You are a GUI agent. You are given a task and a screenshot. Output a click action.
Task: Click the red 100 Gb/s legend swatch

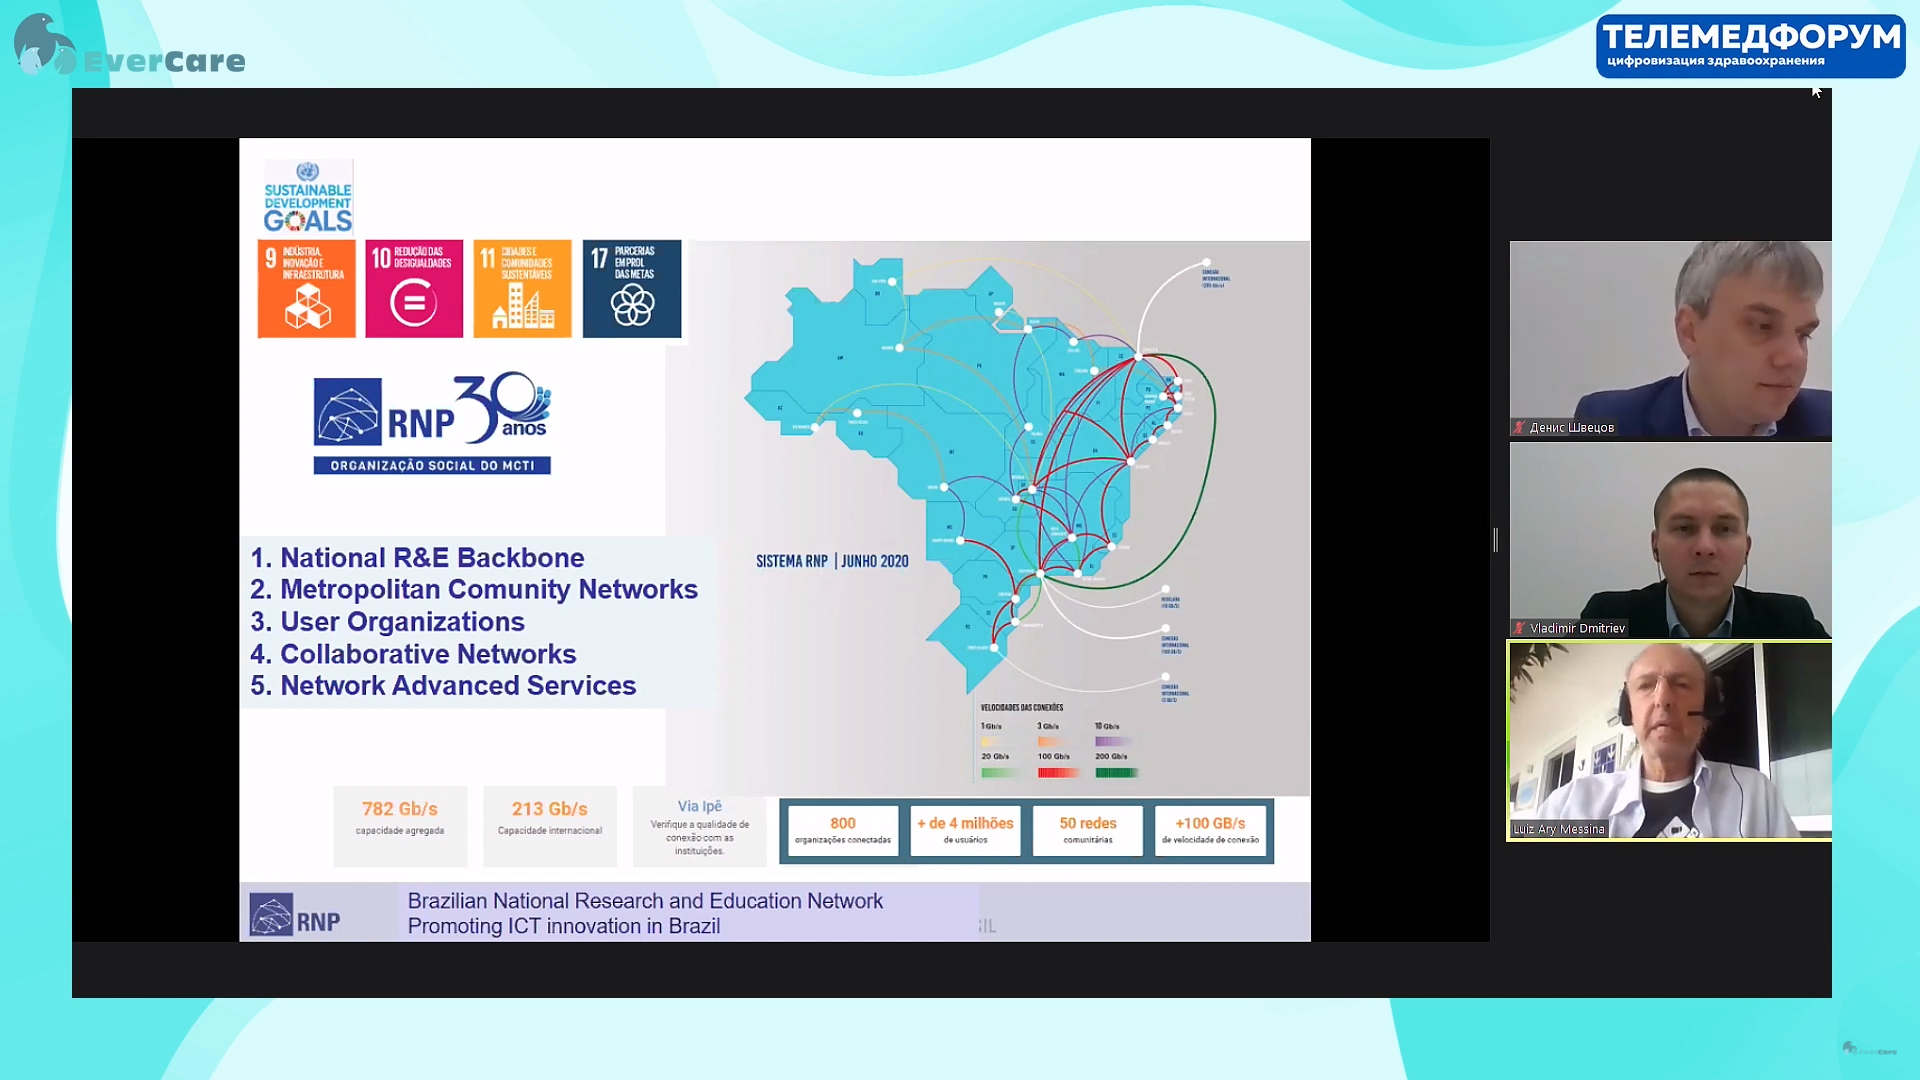pyautogui.click(x=1057, y=772)
